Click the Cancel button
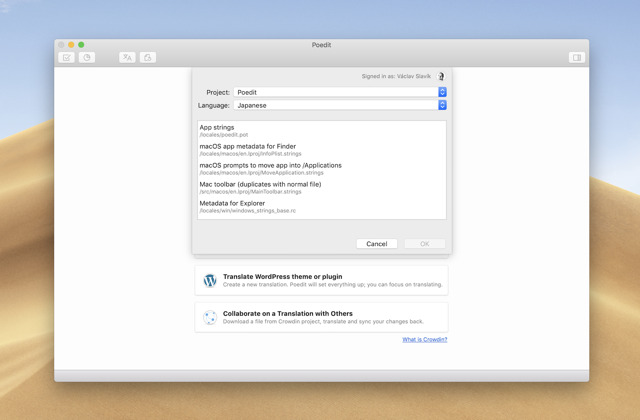 376,244
